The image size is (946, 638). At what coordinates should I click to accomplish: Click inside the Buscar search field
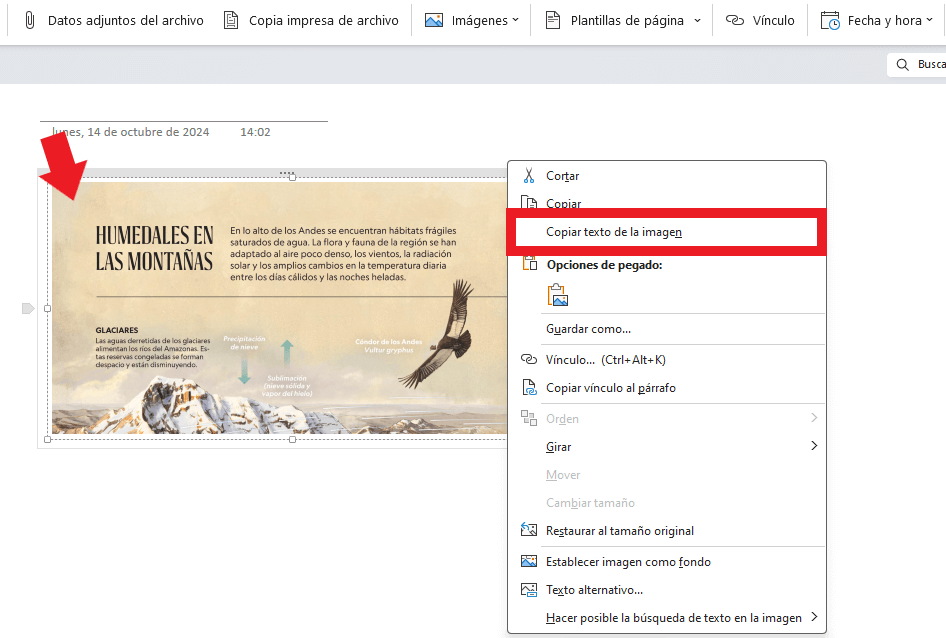[x=916, y=65]
